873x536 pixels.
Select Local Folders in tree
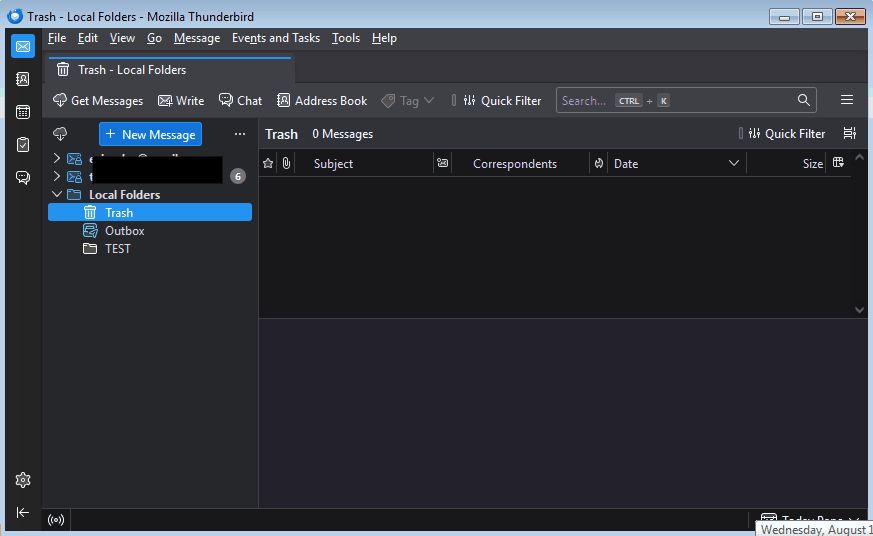click(x=125, y=195)
